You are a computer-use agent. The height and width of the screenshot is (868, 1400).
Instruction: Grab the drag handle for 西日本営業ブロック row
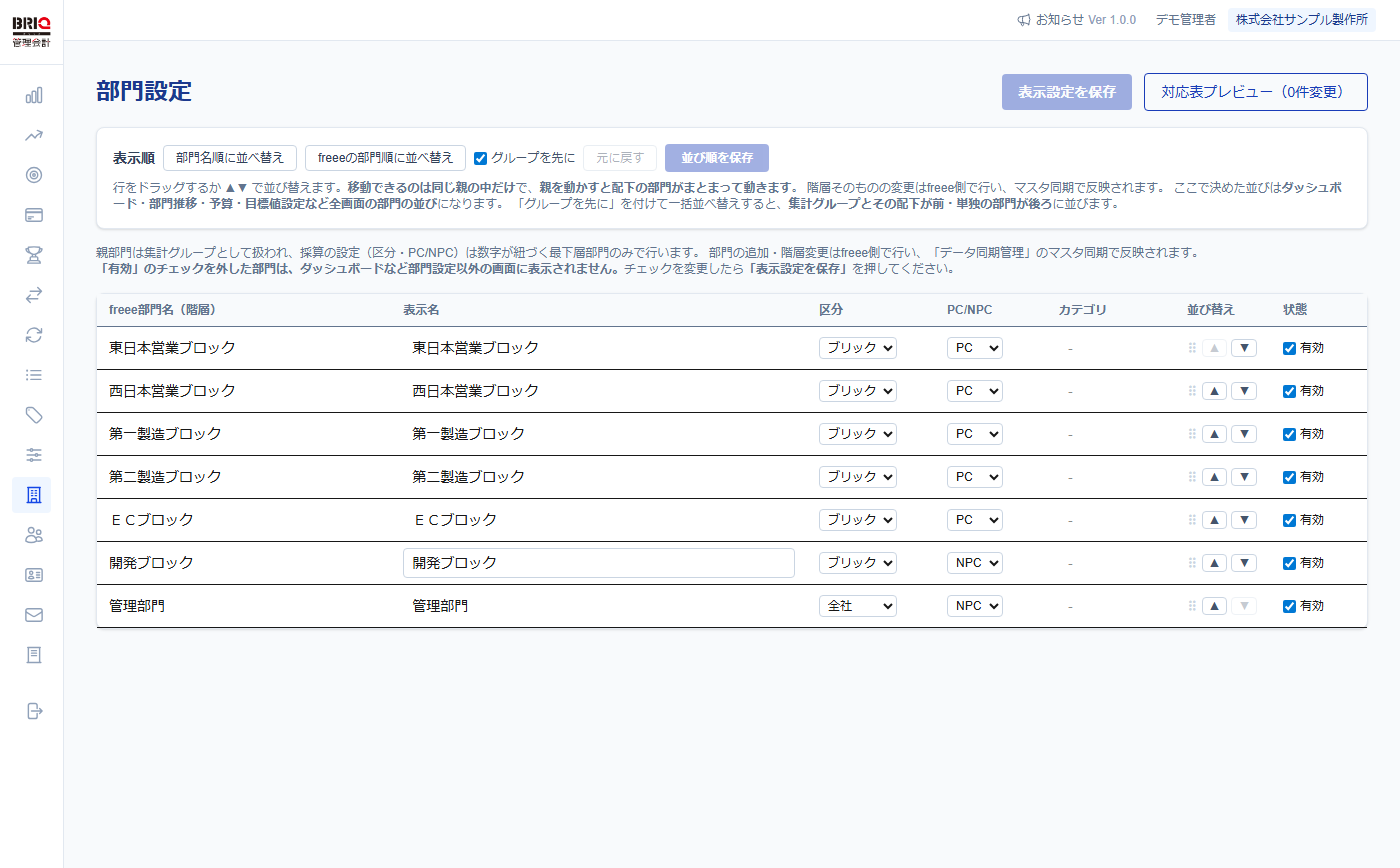(1192, 391)
